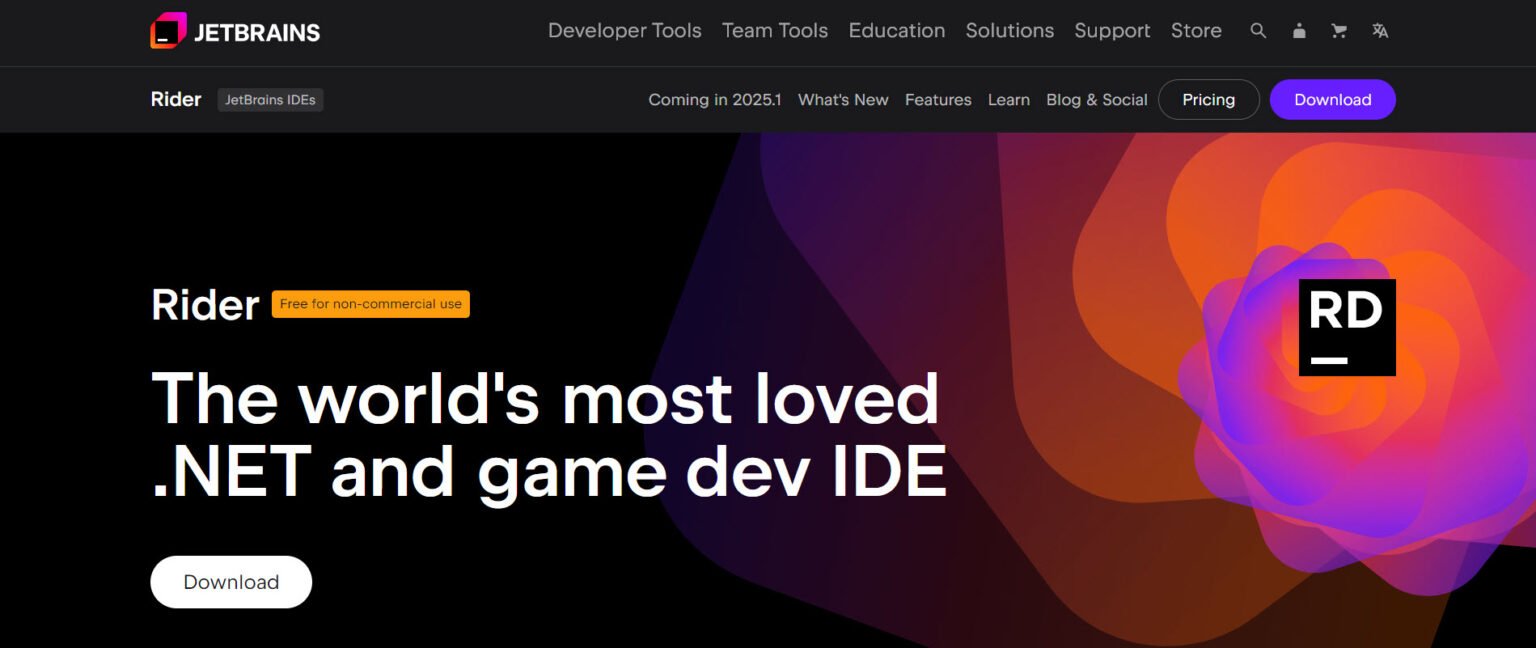This screenshot has width=1536, height=648.
Task: Click the Free for non-commercial use badge
Action: tap(370, 304)
